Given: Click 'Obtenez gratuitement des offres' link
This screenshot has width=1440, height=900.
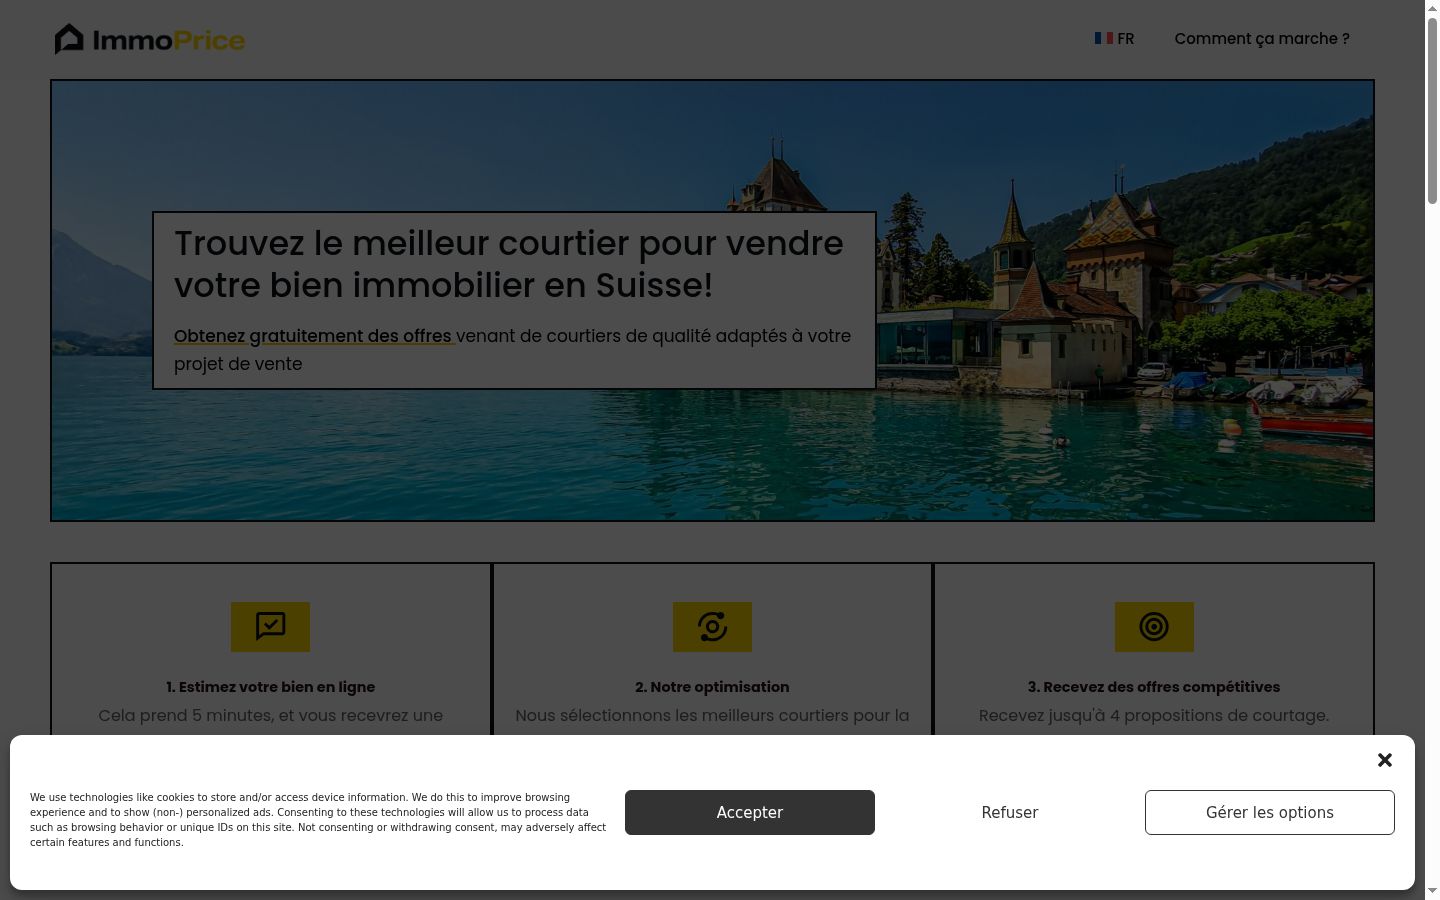Looking at the screenshot, I should 314,336.
